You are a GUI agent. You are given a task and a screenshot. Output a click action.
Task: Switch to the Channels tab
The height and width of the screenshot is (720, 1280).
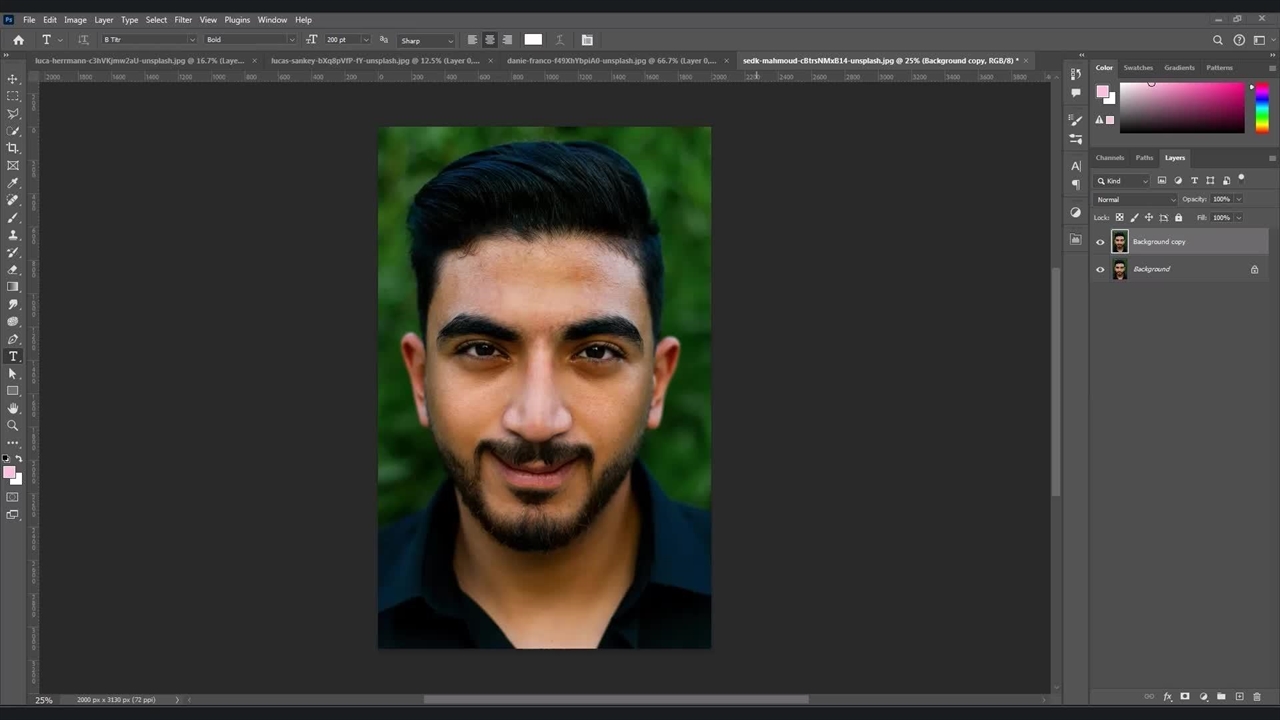tap(1110, 158)
